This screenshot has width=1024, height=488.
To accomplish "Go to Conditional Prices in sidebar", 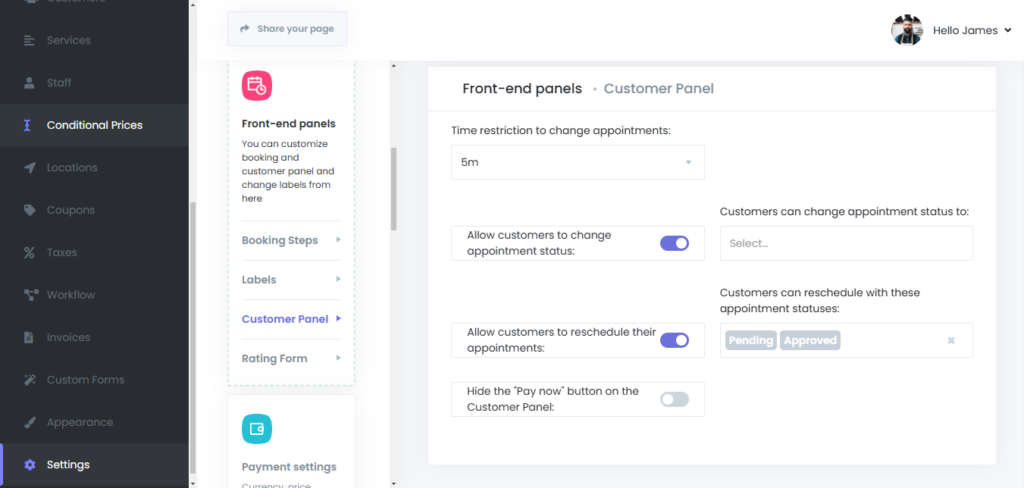I will click(94, 125).
